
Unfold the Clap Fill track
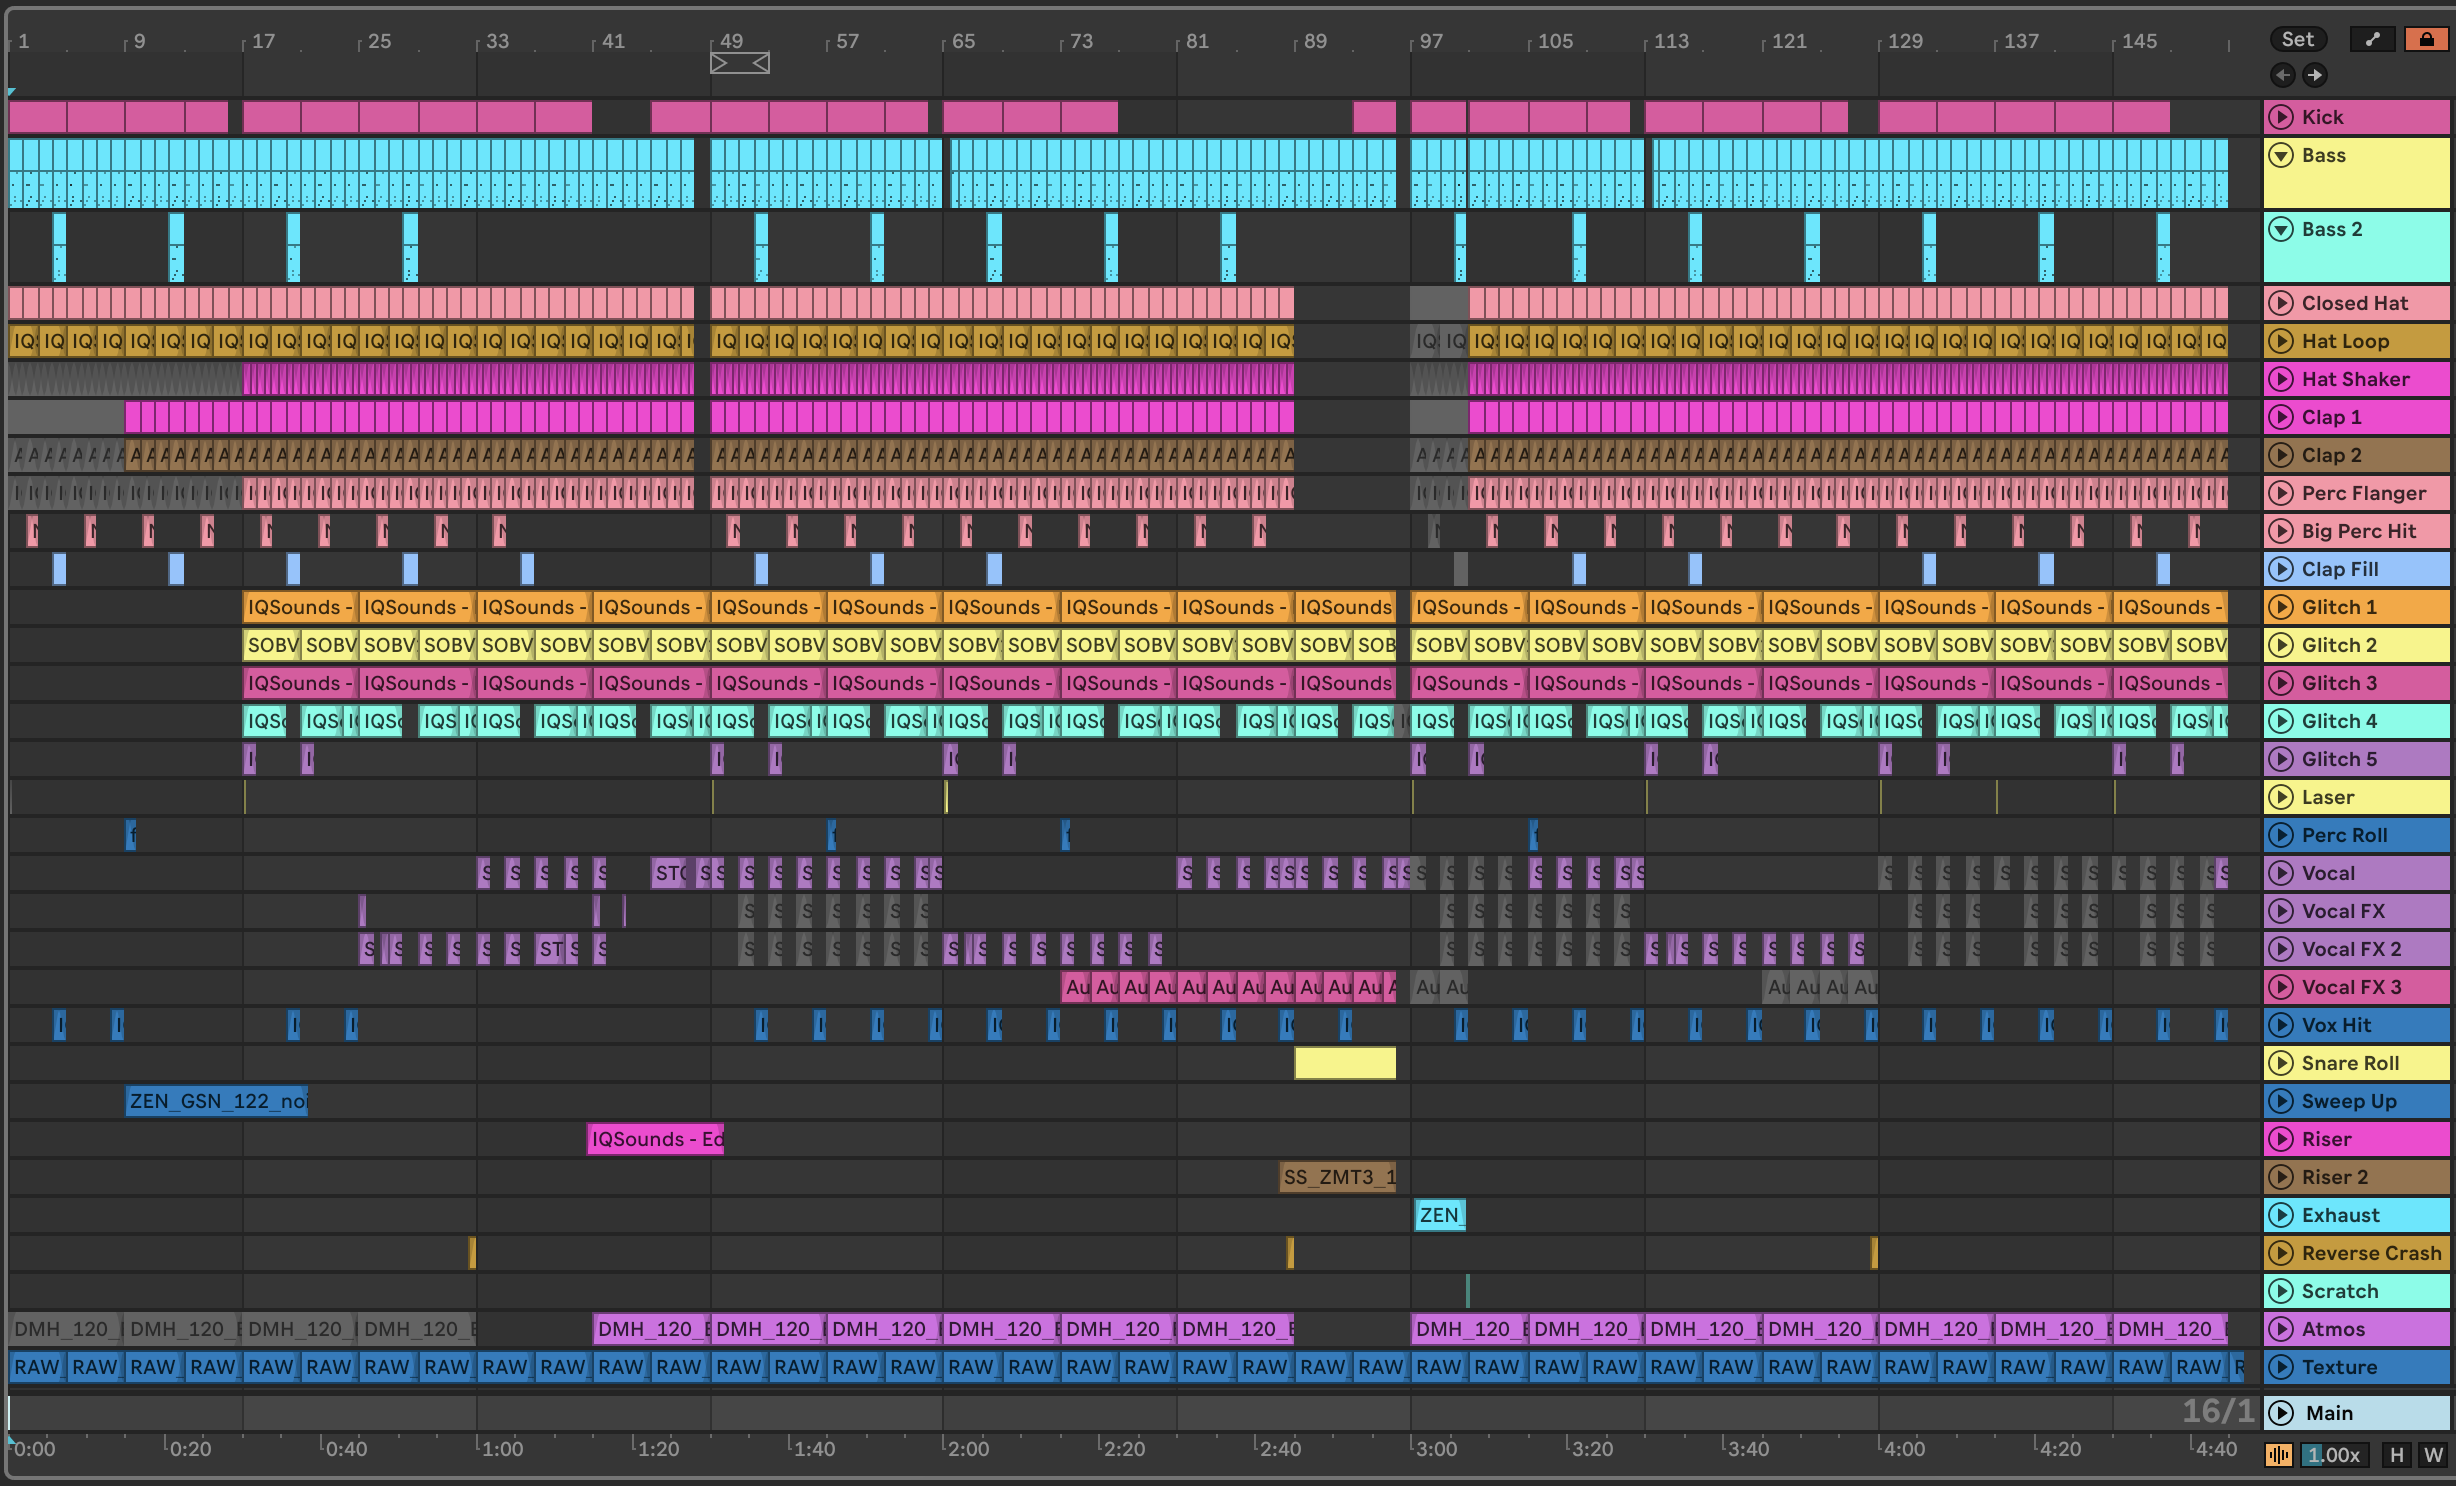(2281, 569)
